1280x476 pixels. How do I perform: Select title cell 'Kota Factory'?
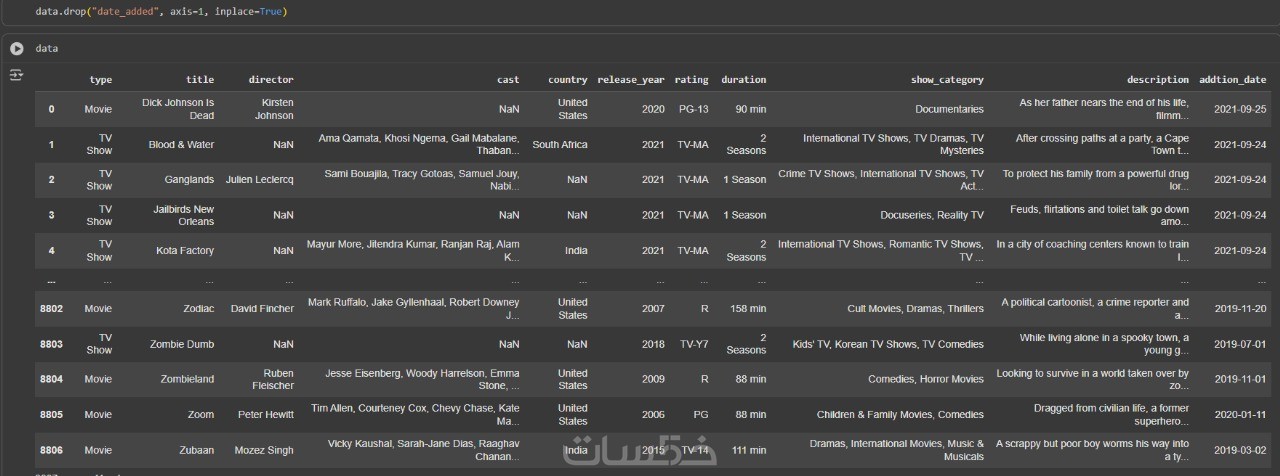(x=183, y=250)
